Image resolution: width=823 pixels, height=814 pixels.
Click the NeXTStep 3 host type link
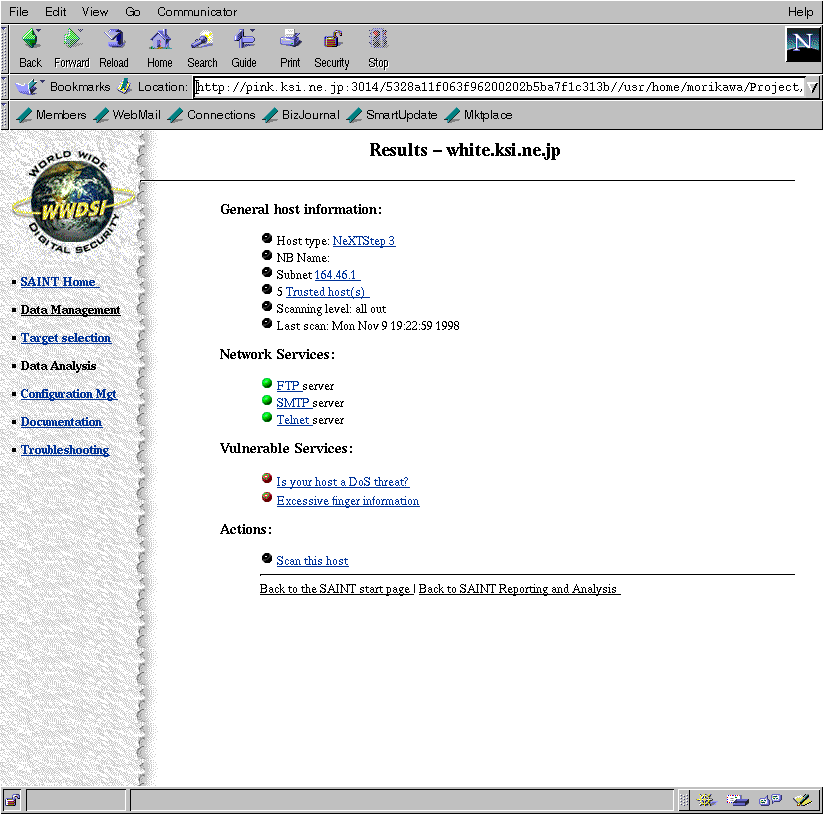pyautogui.click(x=364, y=241)
